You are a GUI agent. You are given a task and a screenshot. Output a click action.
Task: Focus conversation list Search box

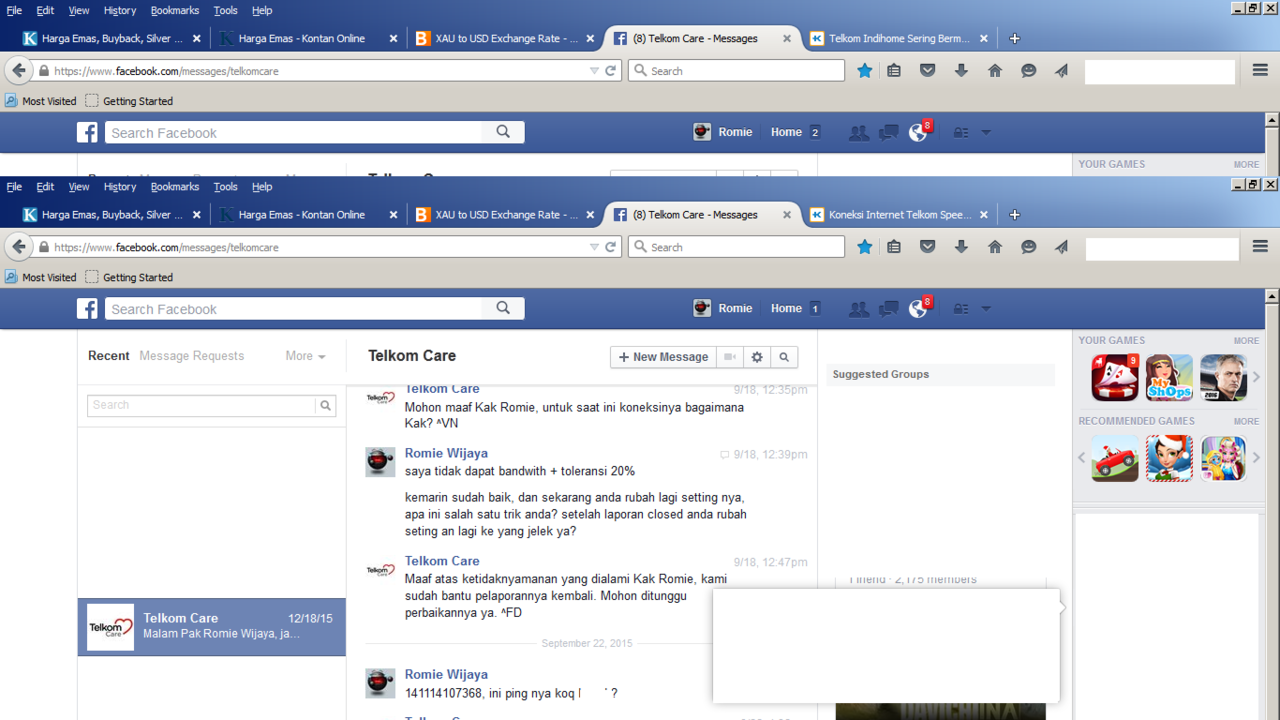point(202,405)
